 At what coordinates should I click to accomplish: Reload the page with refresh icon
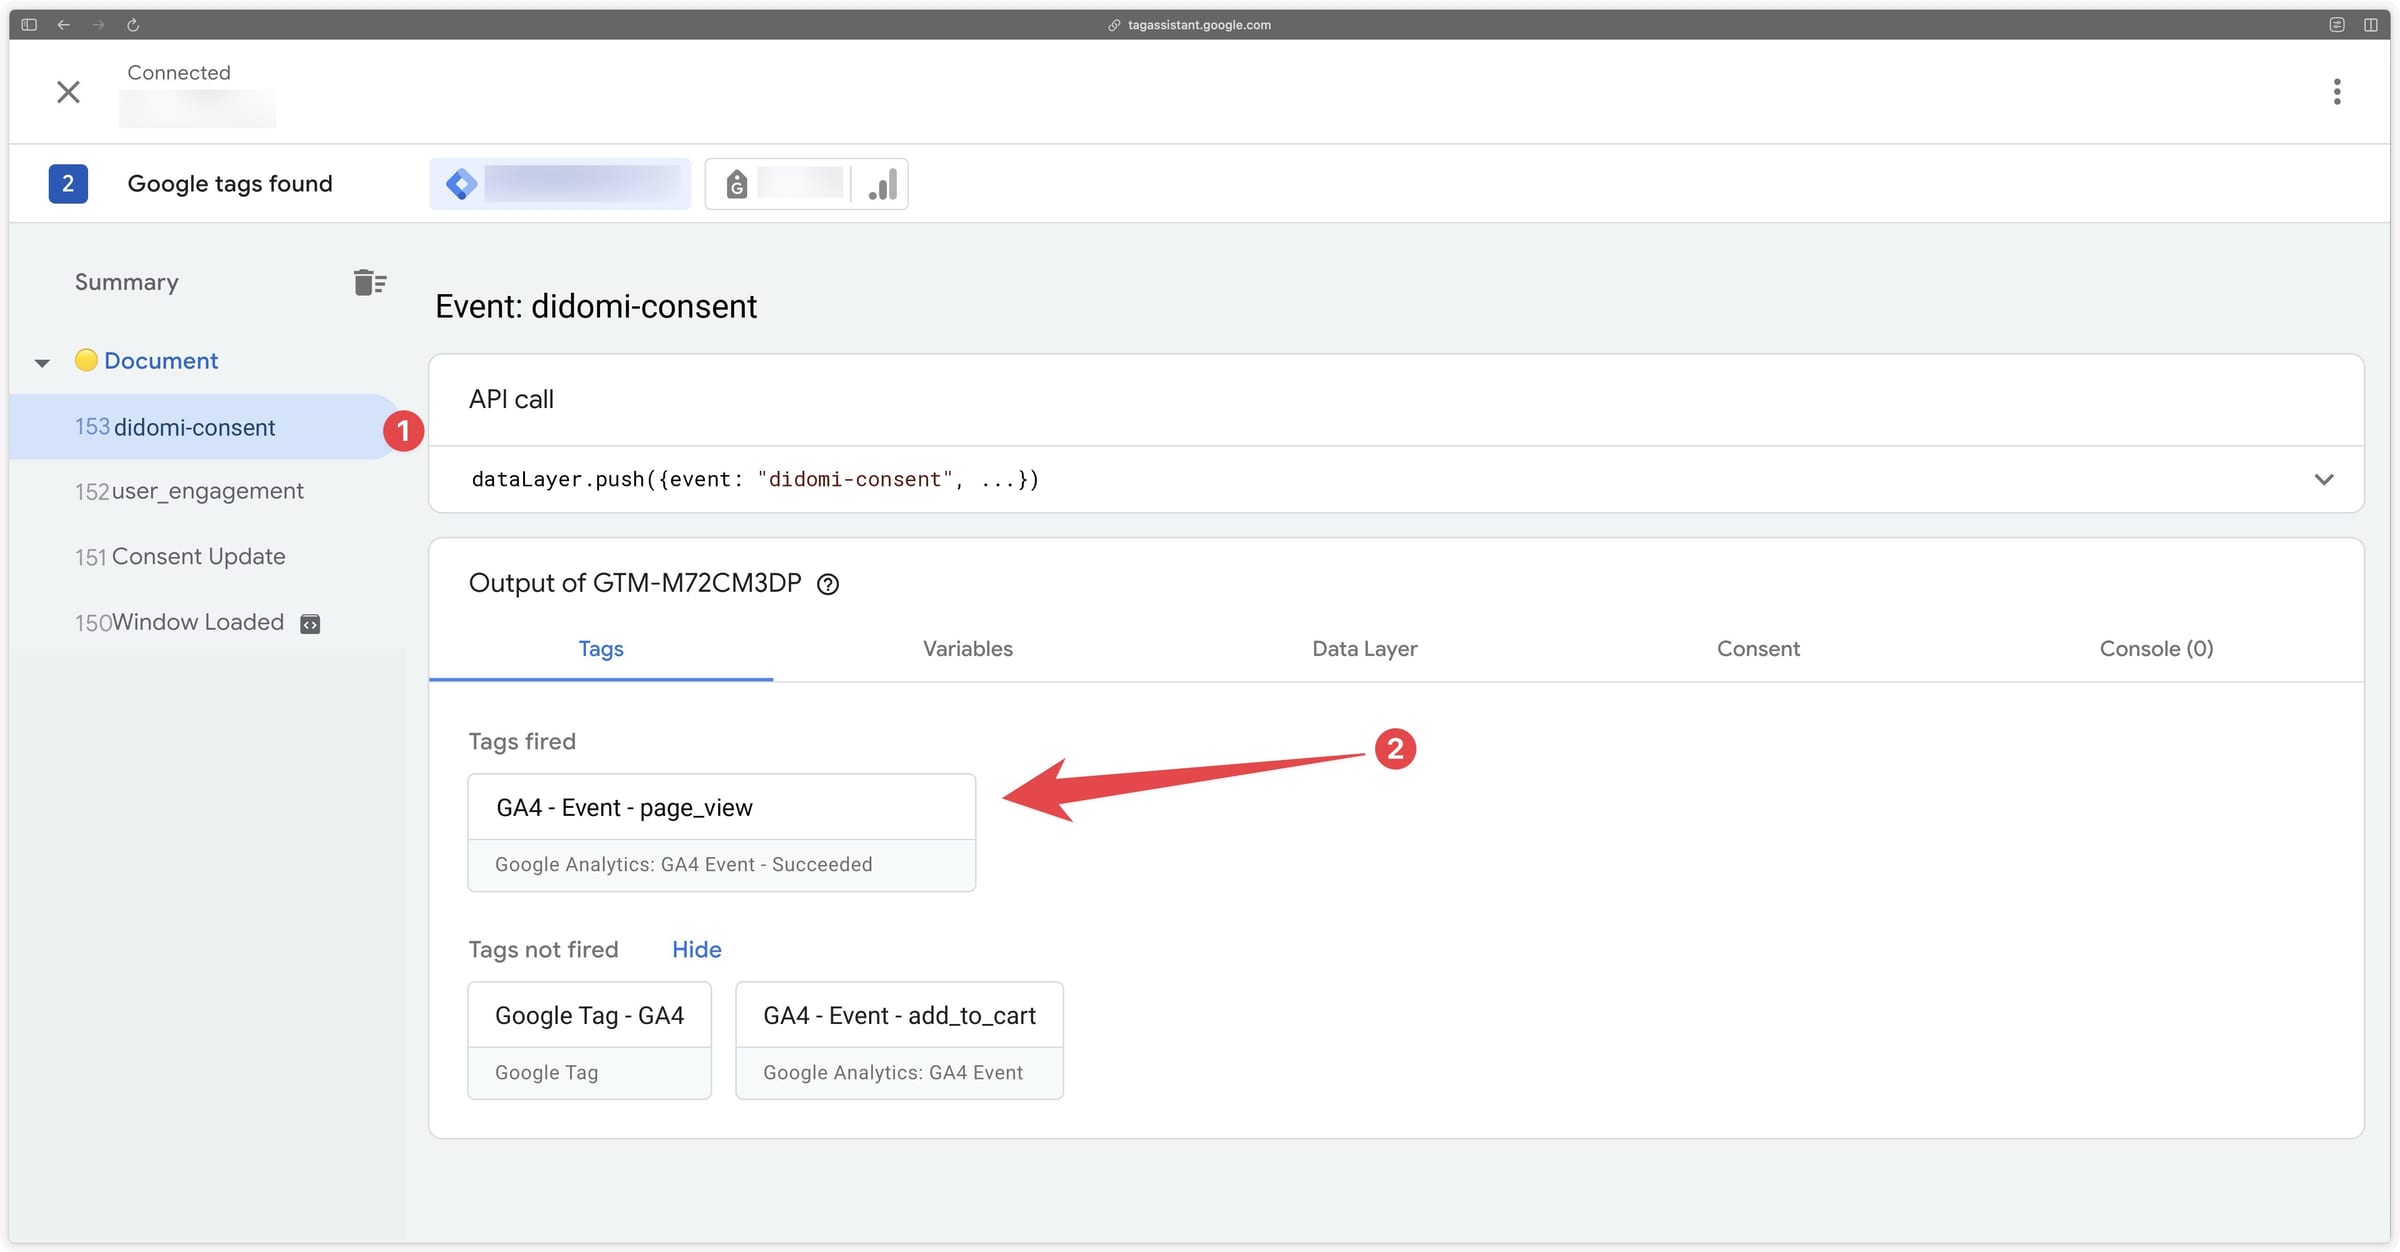tap(133, 25)
